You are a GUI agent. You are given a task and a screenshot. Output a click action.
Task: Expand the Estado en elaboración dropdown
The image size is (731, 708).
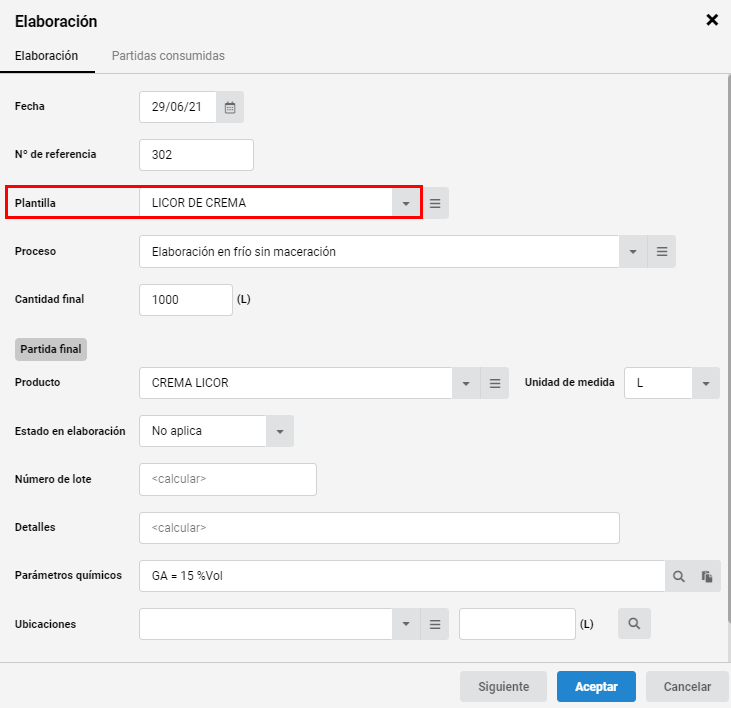tap(280, 431)
